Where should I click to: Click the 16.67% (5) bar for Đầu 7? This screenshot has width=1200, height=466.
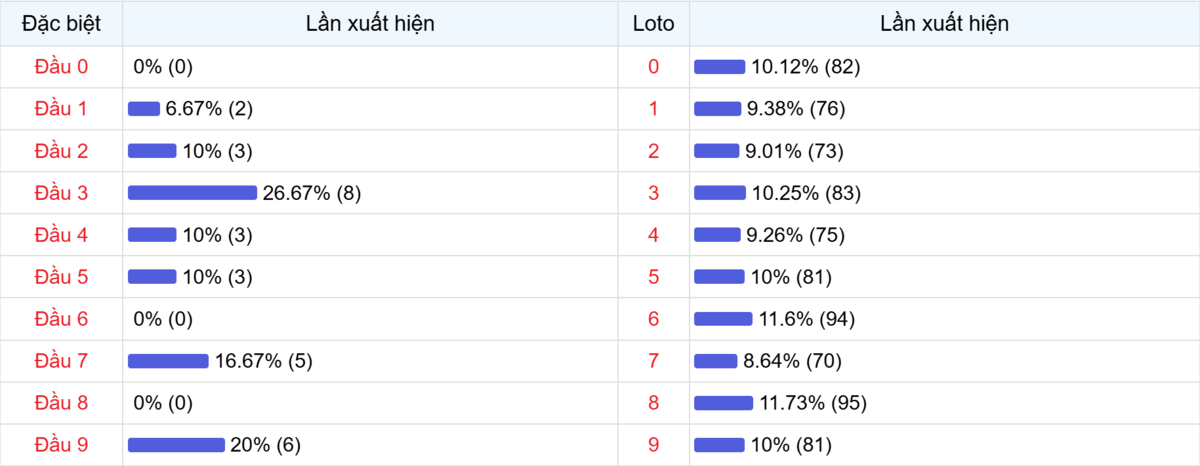[x=168, y=361]
